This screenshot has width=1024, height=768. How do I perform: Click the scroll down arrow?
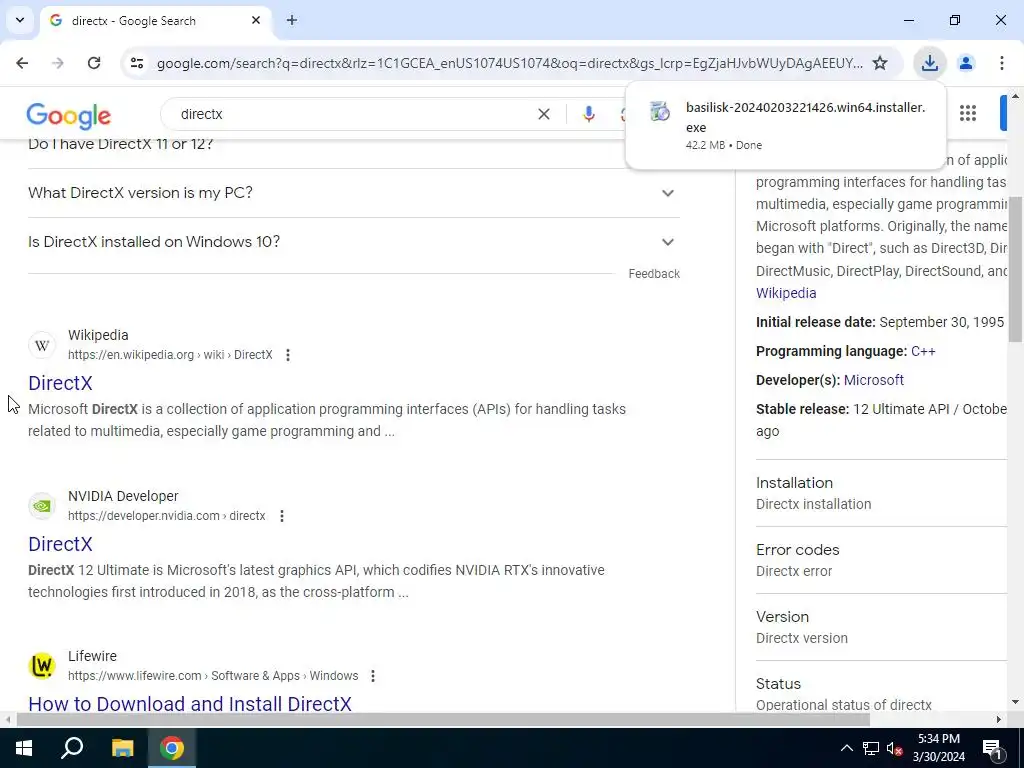1016,703
